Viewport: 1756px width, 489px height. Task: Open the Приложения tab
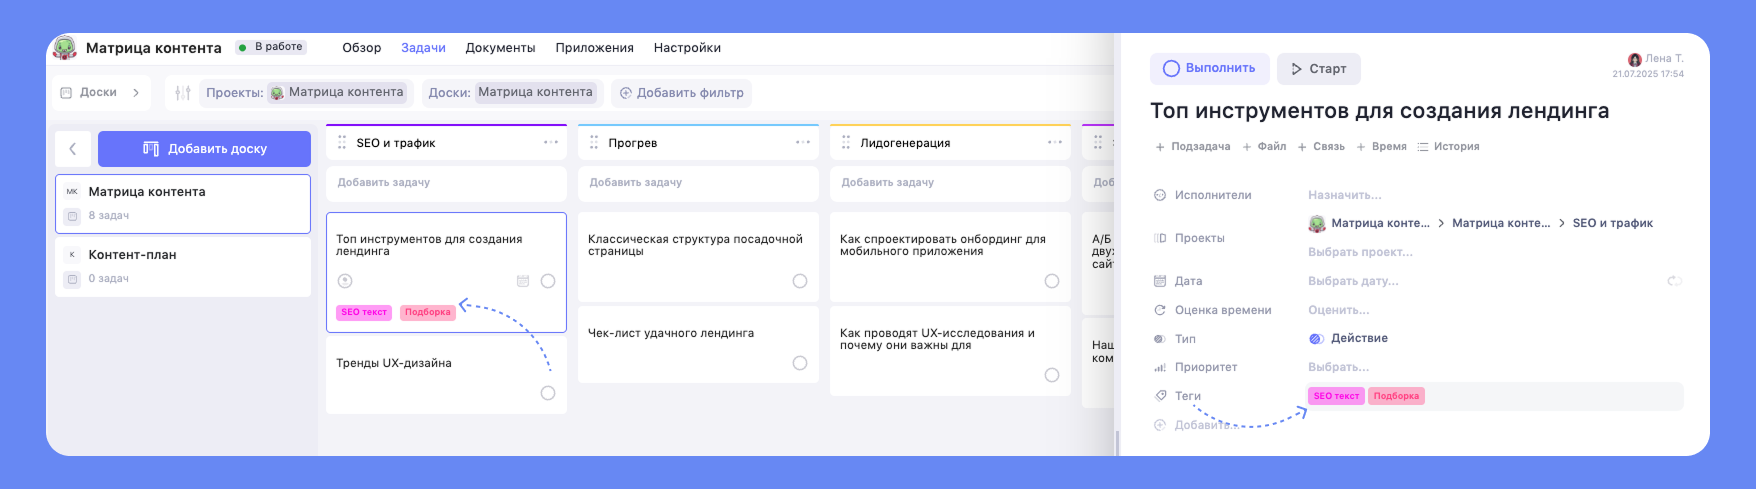pyautogui.click(x=594, y=48)
